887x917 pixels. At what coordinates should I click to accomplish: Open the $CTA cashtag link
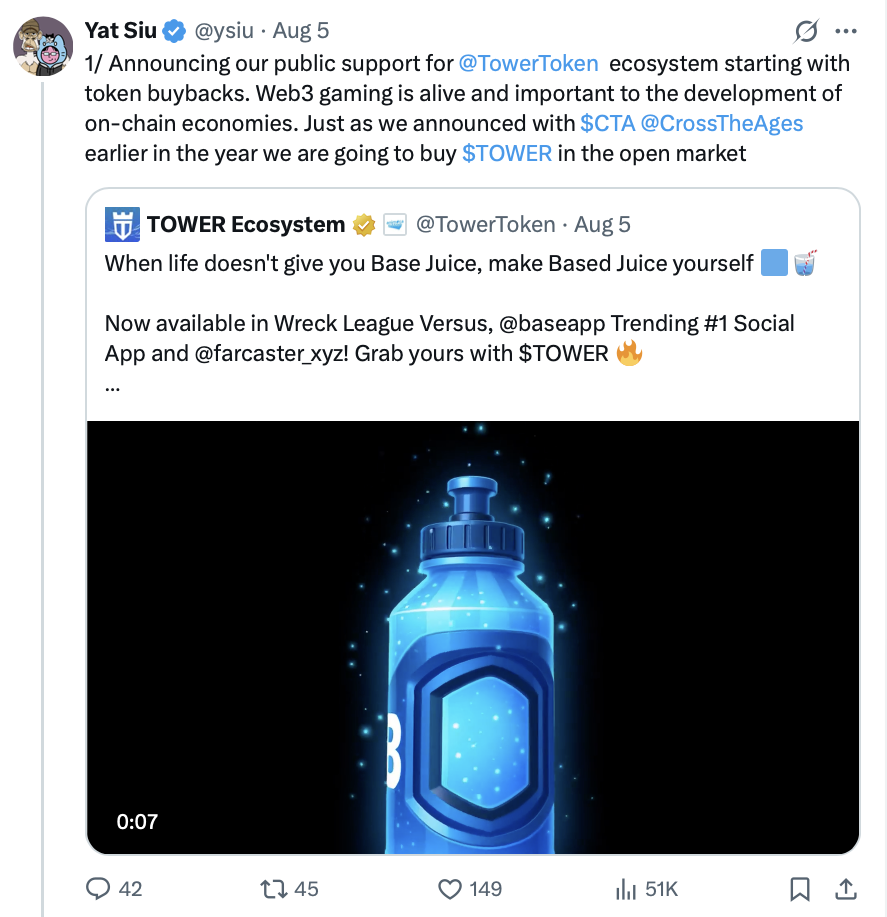point(608,123)
